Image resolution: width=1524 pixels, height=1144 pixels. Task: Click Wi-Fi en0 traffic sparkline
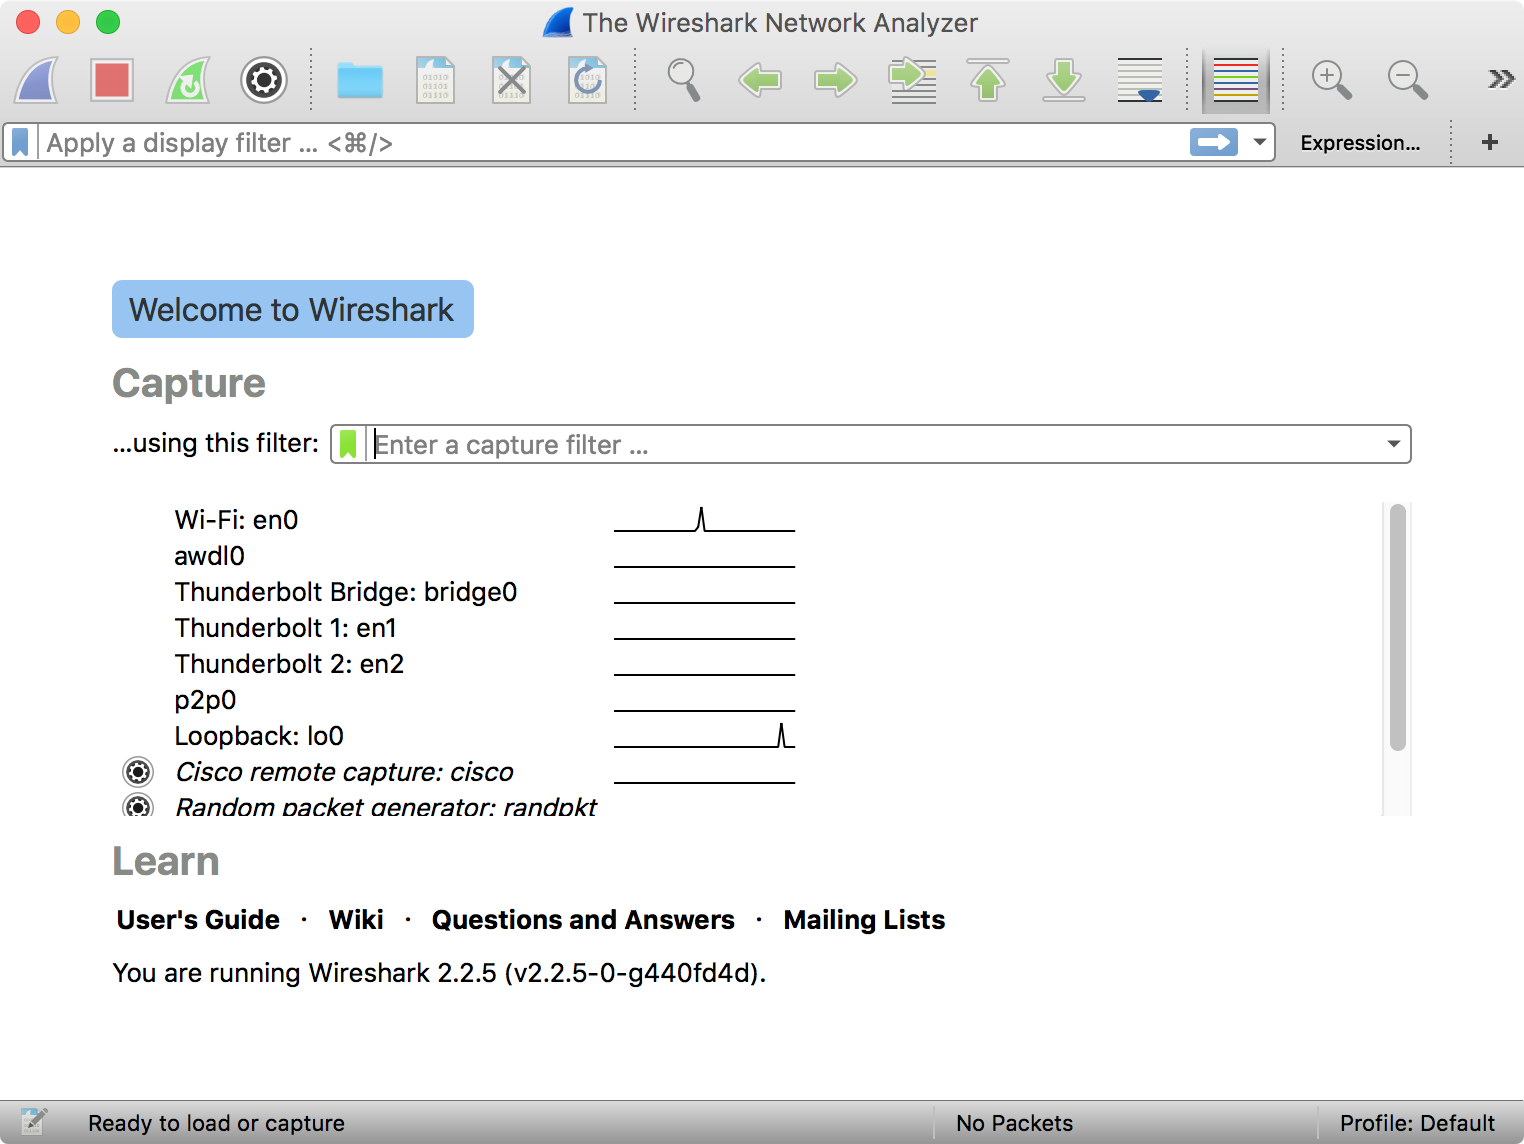point(704,520)
